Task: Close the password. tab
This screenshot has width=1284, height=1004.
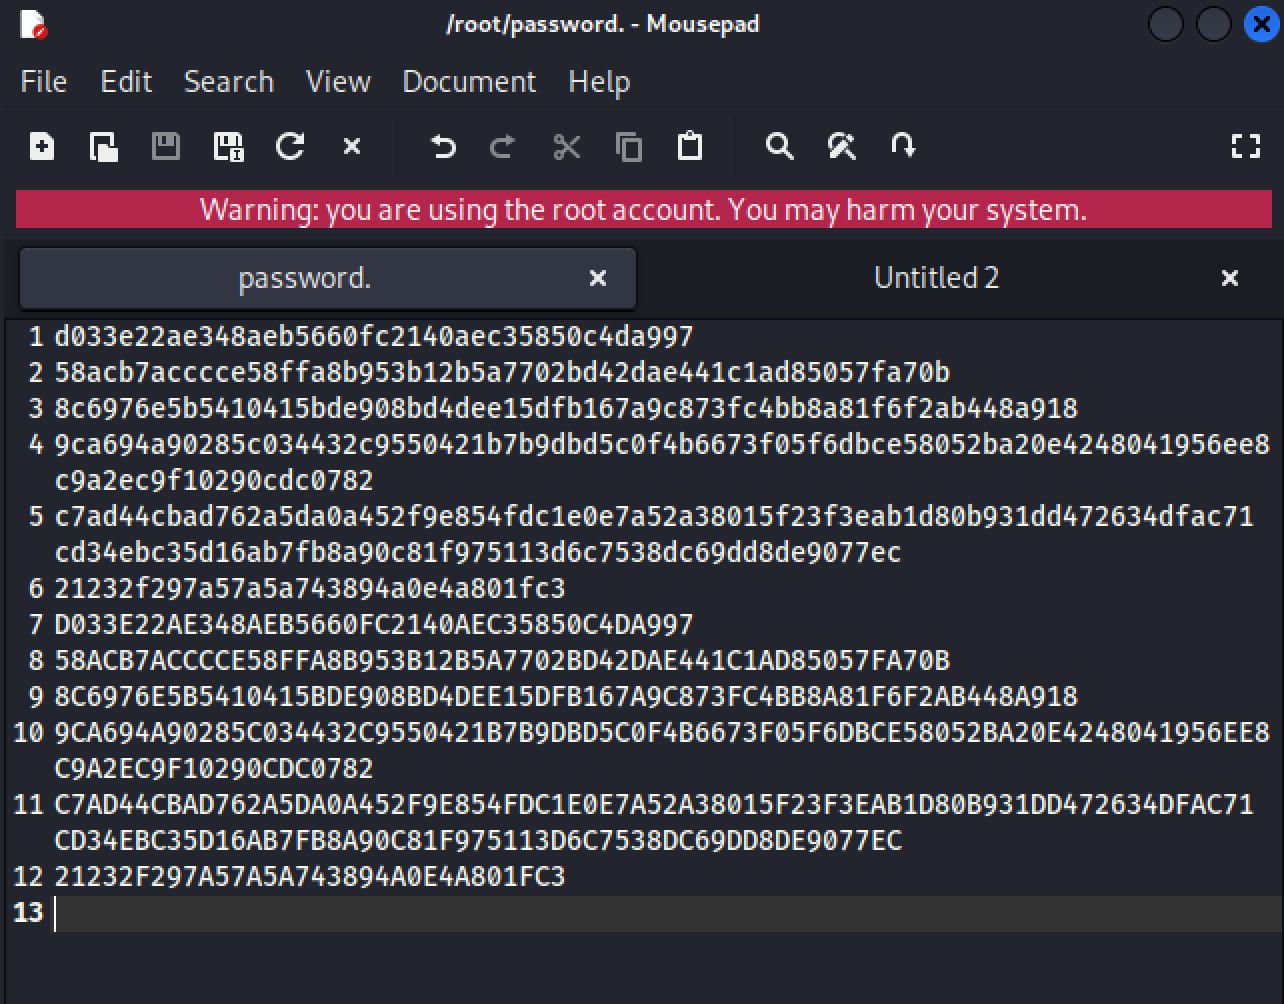Action: (x=598, y=278)
